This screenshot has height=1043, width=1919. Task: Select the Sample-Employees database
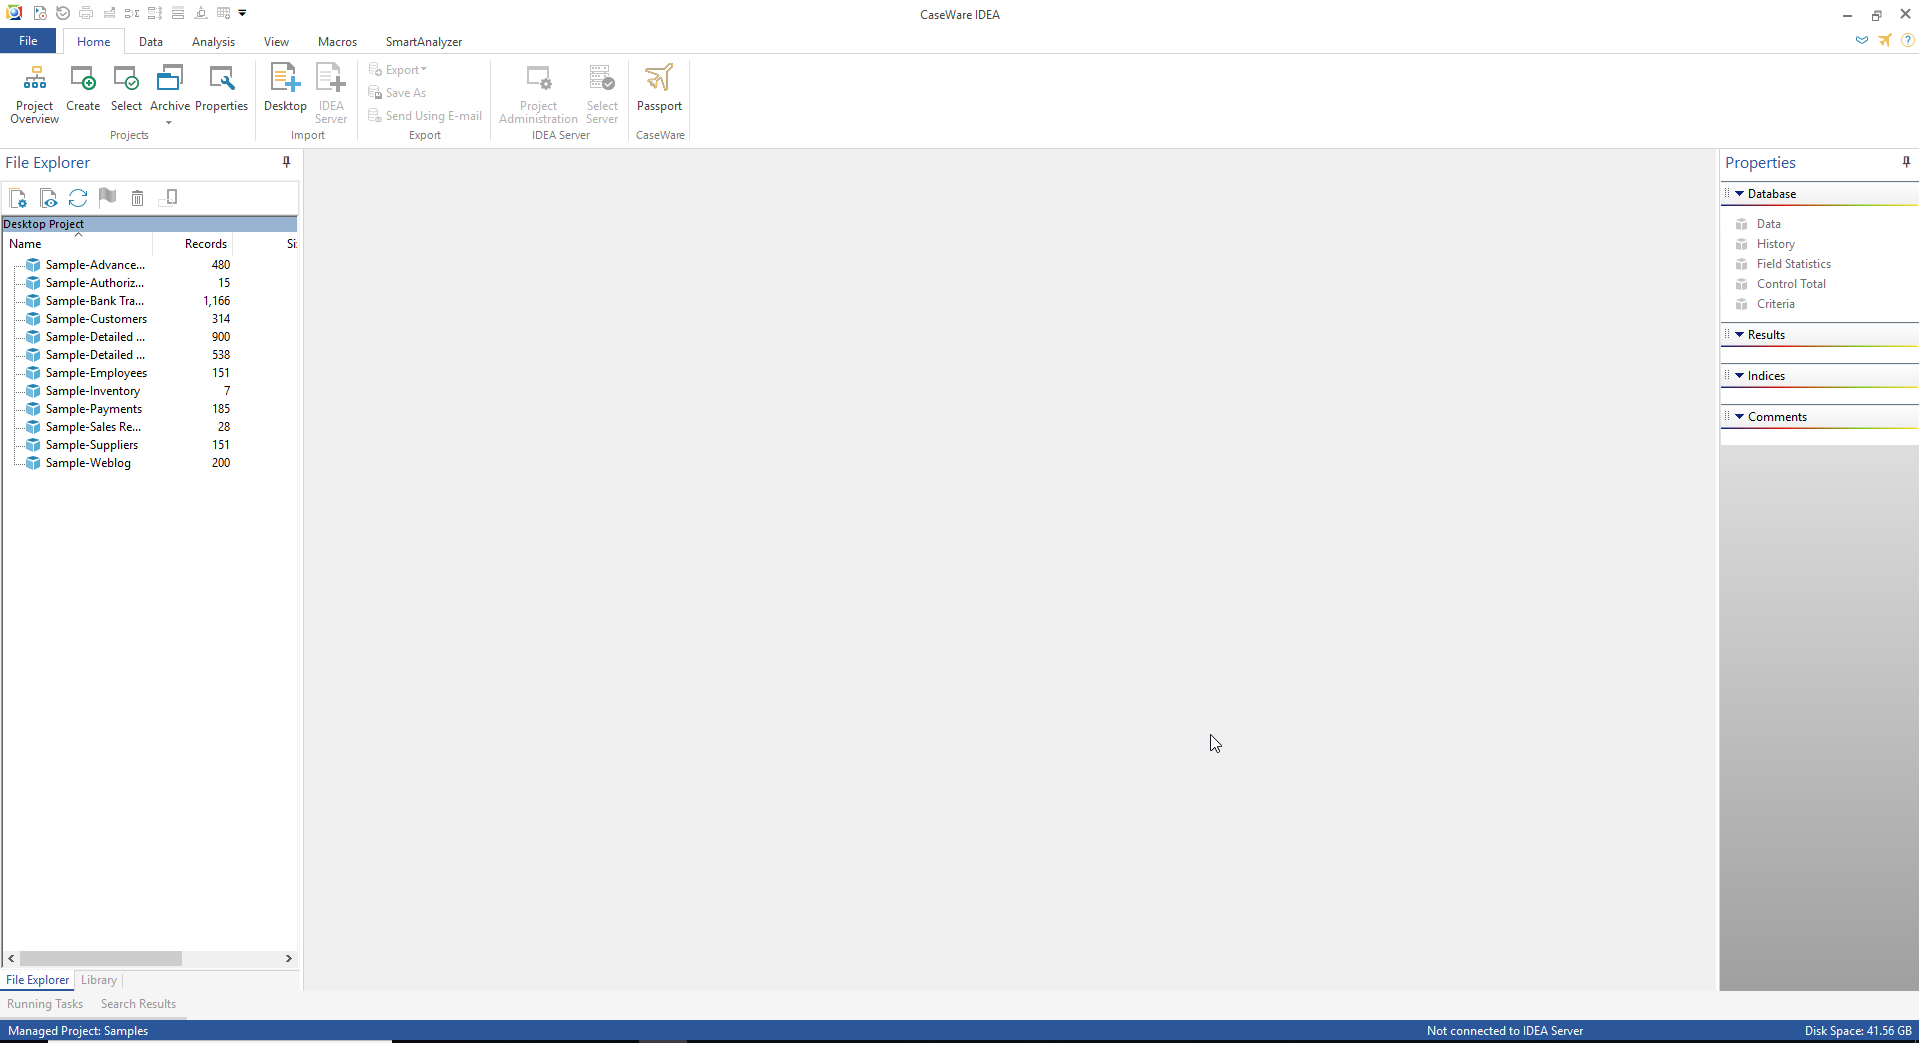coord(96,373)
